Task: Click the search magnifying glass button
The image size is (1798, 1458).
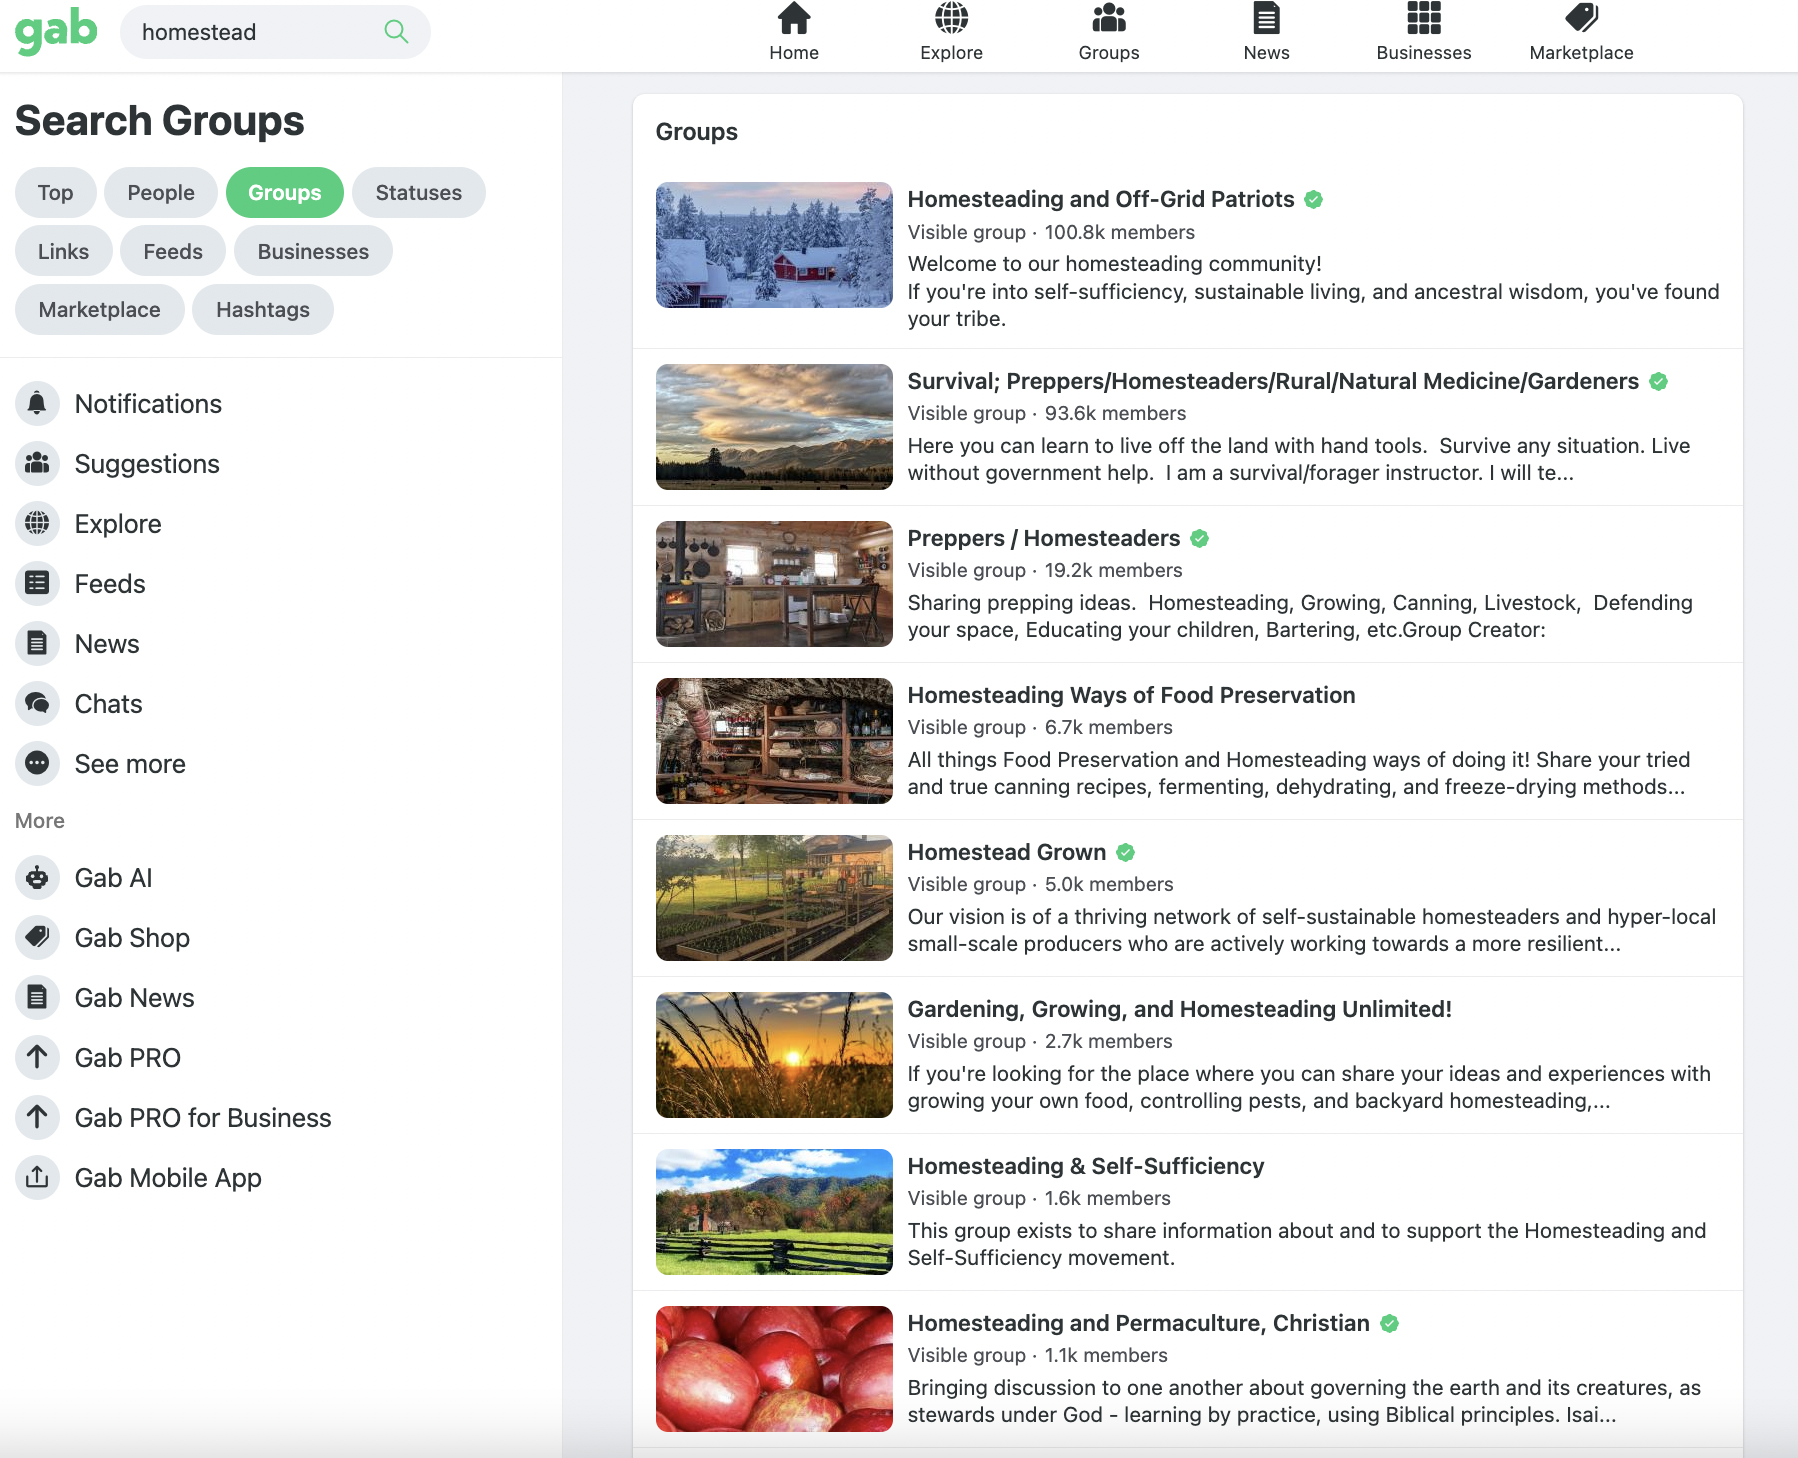Action: (396, 31)
